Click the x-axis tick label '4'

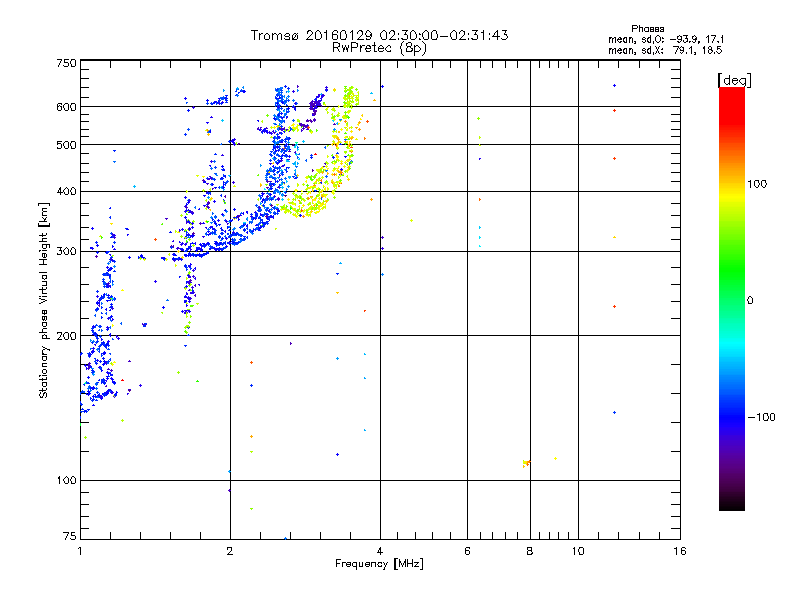[380, 551]
